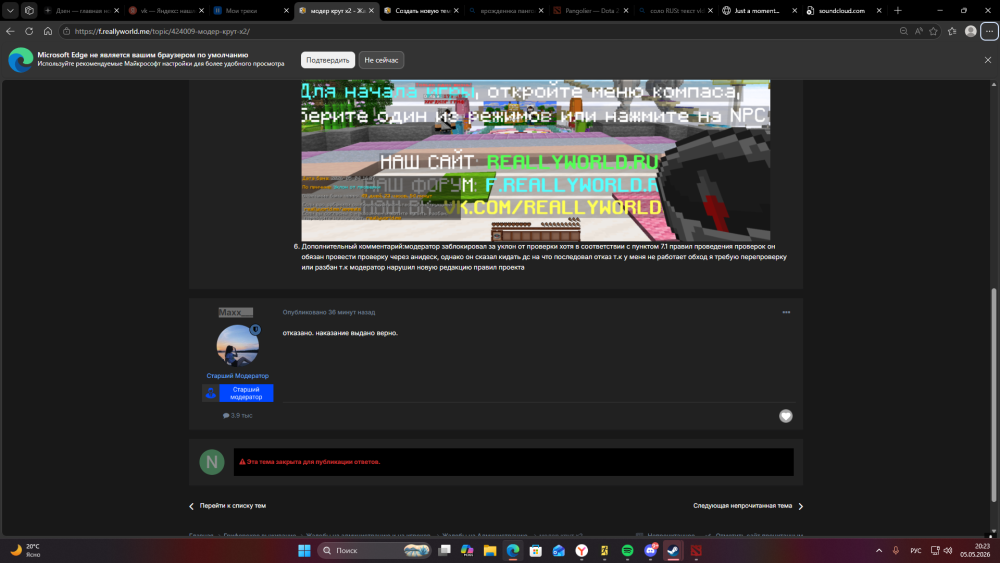Open the Maxx username profile link

(x=235, y=312)
